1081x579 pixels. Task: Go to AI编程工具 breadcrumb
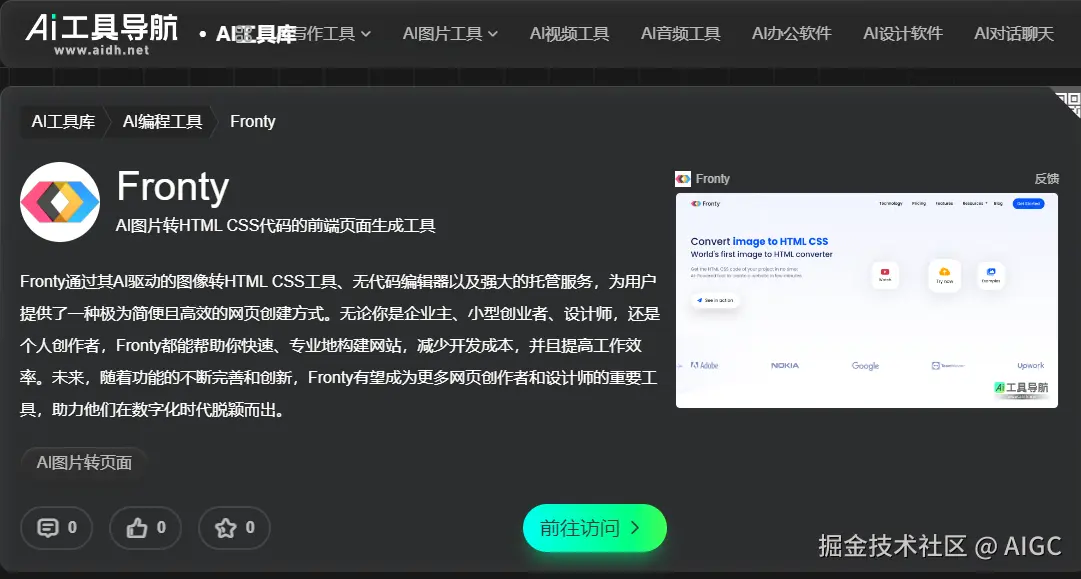163,122
